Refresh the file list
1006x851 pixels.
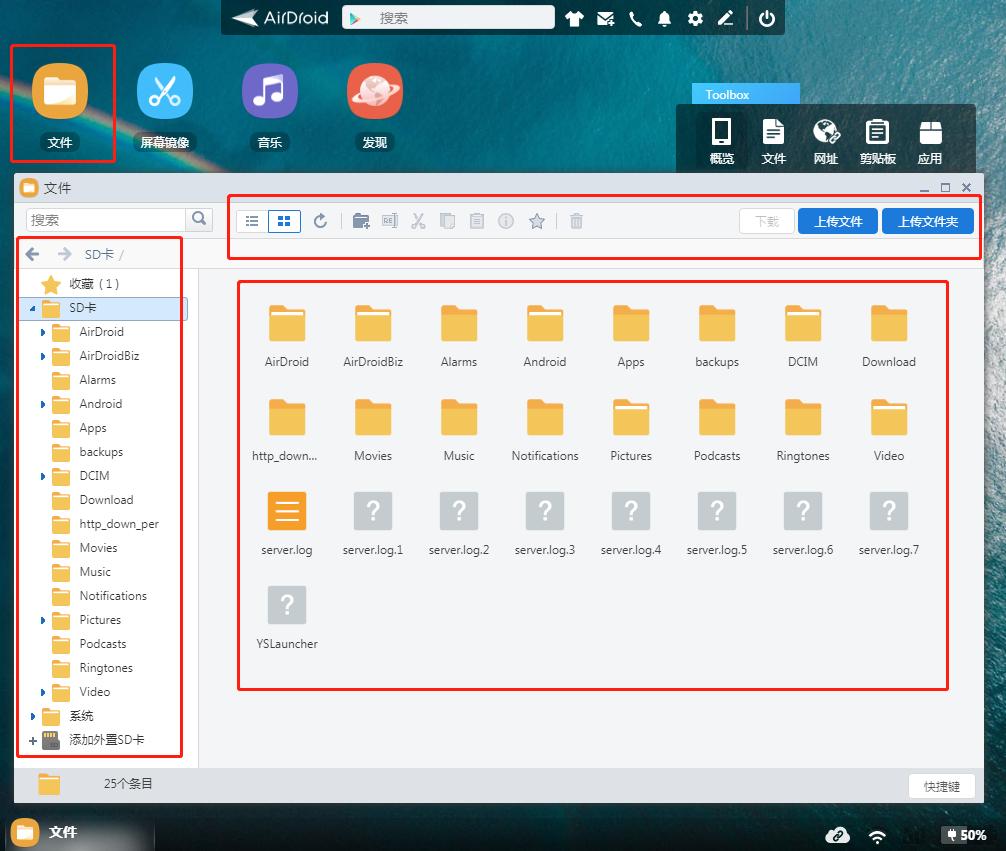tap(320, 221)
